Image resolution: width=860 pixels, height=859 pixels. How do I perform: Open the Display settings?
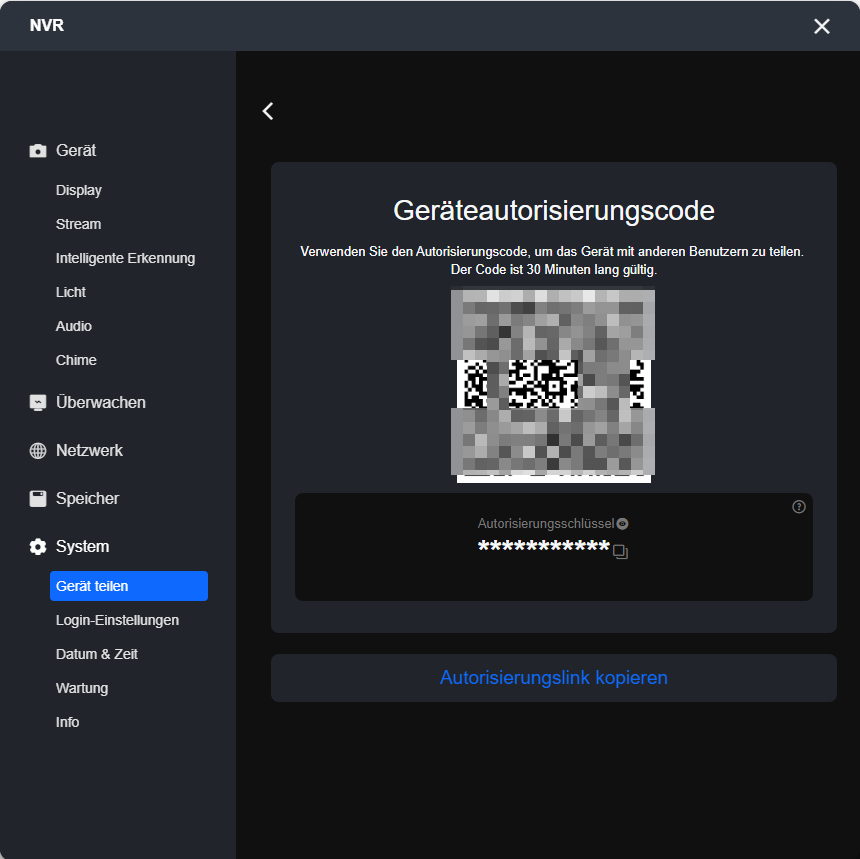tap(79, 190)
